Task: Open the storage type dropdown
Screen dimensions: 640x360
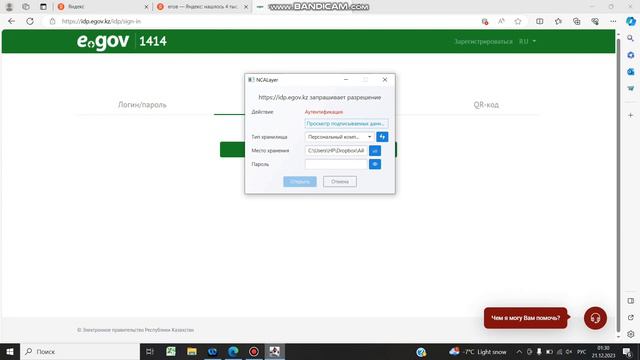Action: (339, 137)
